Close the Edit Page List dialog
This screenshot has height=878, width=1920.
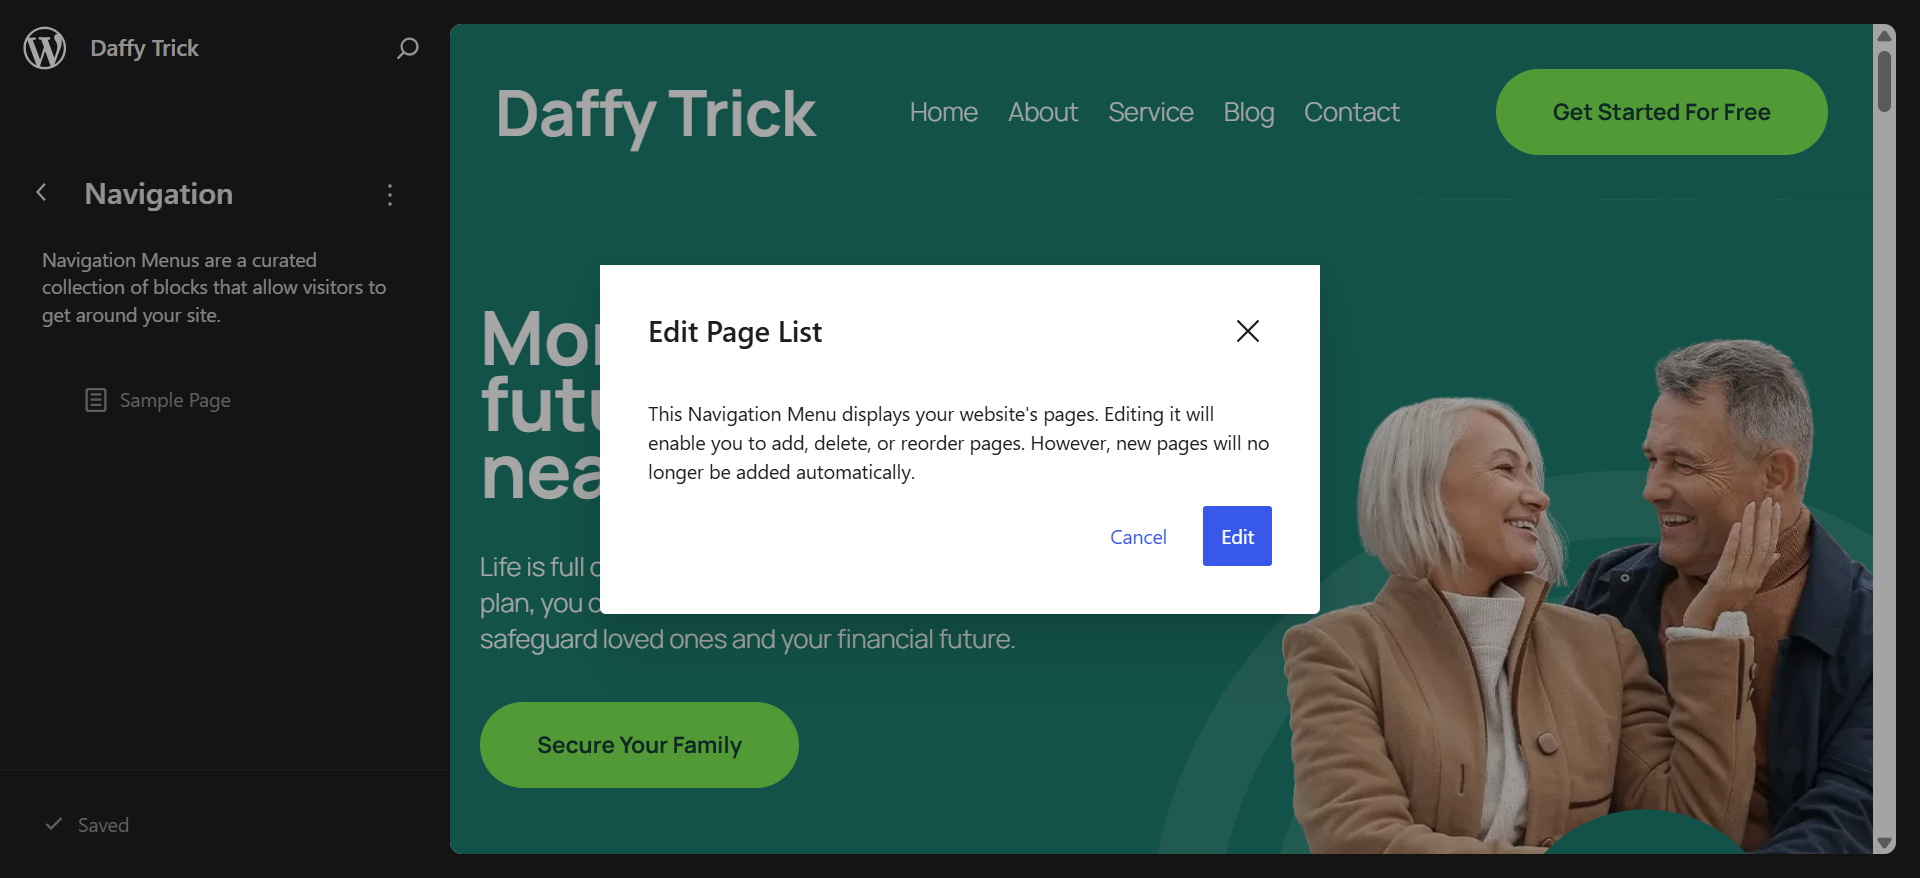pos(1247,331)
